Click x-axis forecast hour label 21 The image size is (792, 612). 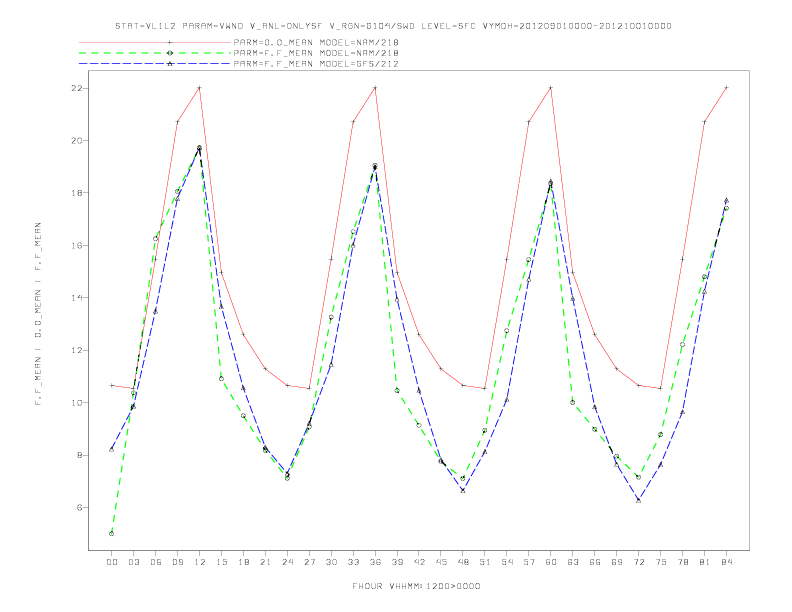(x=265, y=562)
